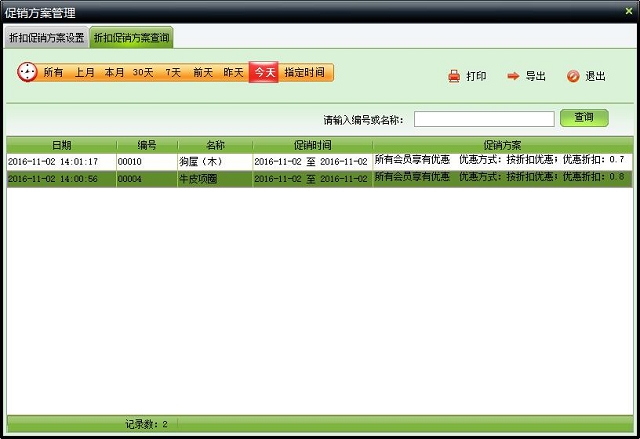Sort by 日期 column header
The image size is (640, 439).
point(62,145)
